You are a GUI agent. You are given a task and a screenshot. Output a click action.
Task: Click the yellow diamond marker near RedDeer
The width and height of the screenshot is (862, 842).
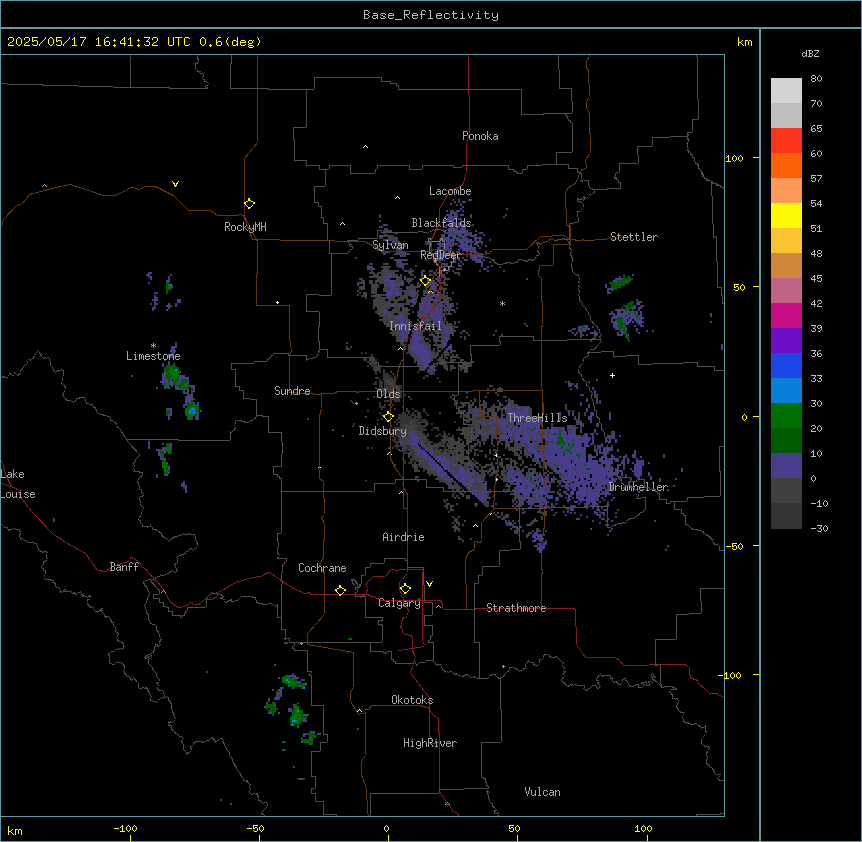[x=425, y=281]
